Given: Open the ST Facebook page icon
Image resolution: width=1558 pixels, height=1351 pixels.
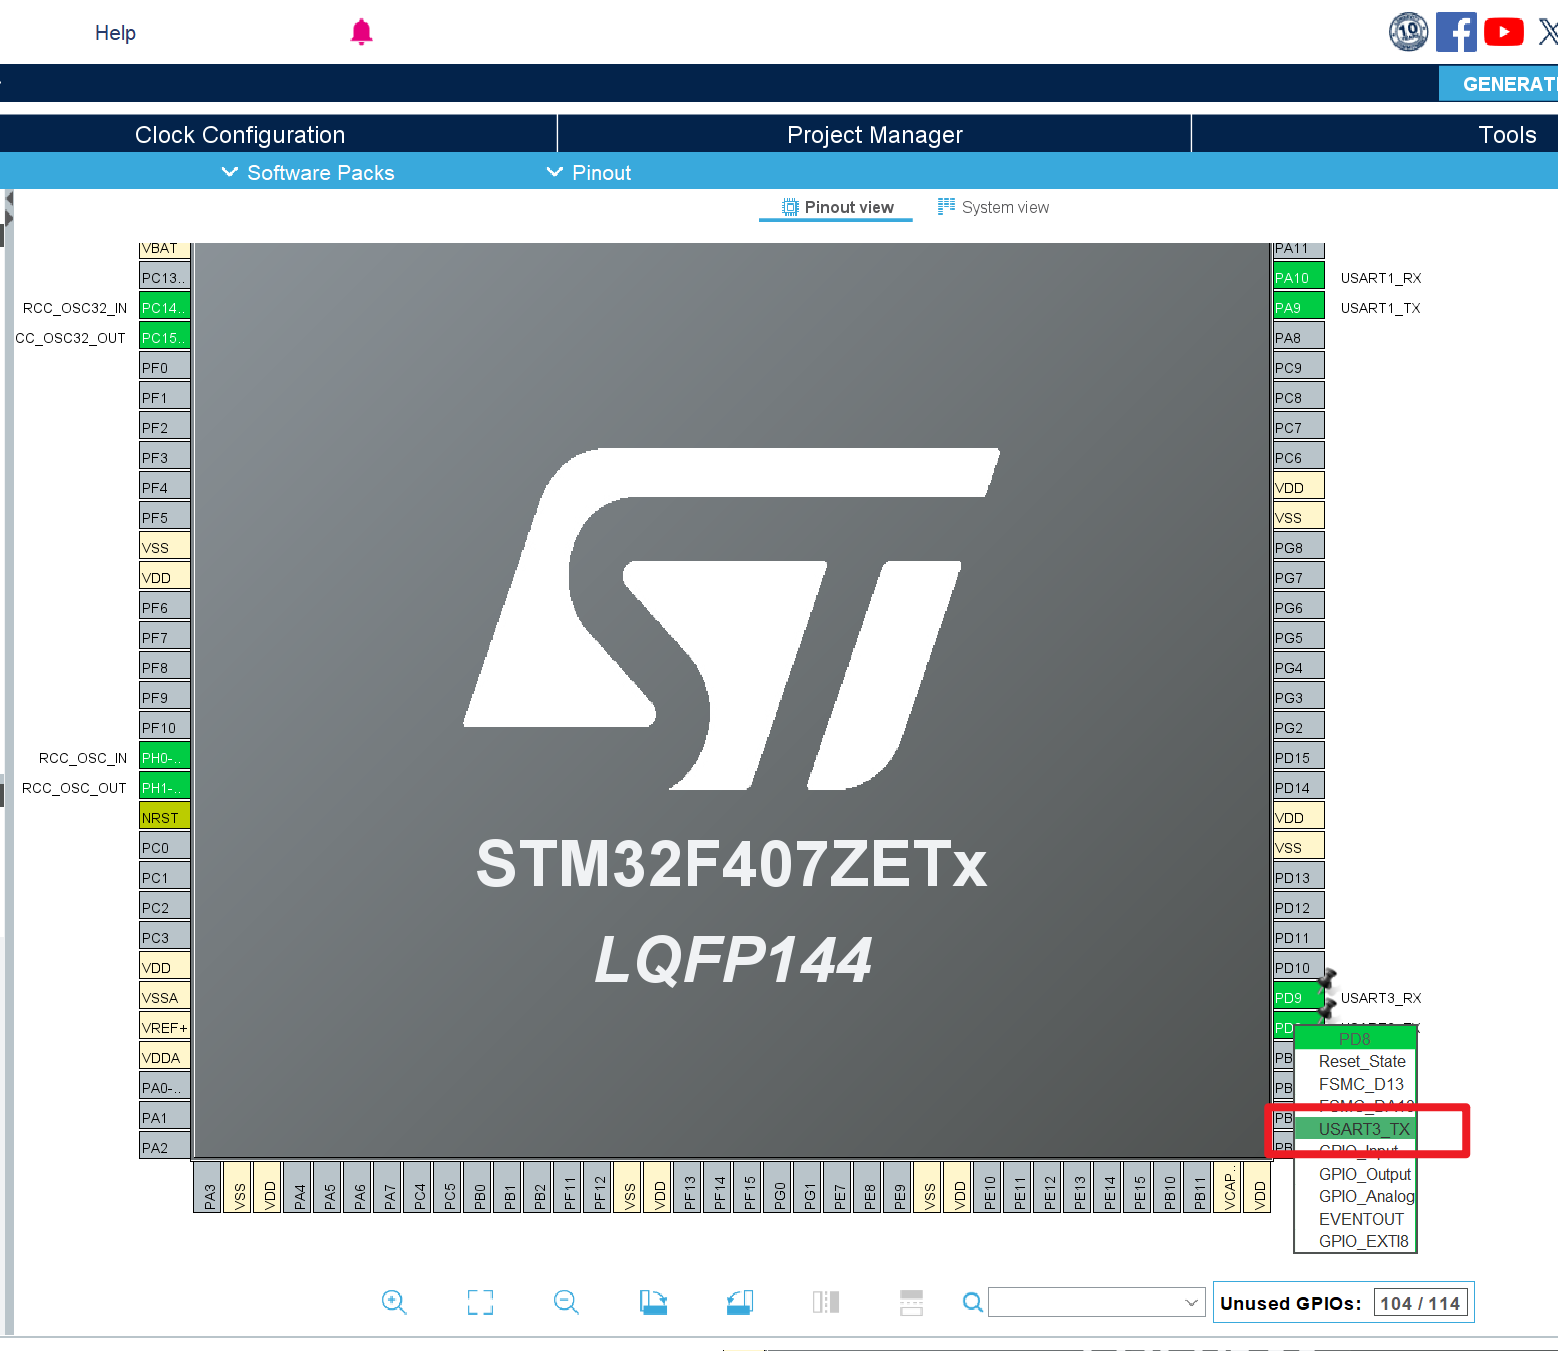Looking at the screenshot, I should (1456, 32).
